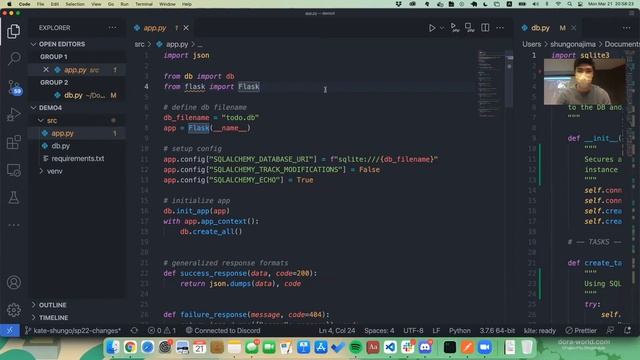Open the Testing flask view
640x360 pixels.
[x=14, y=198]
